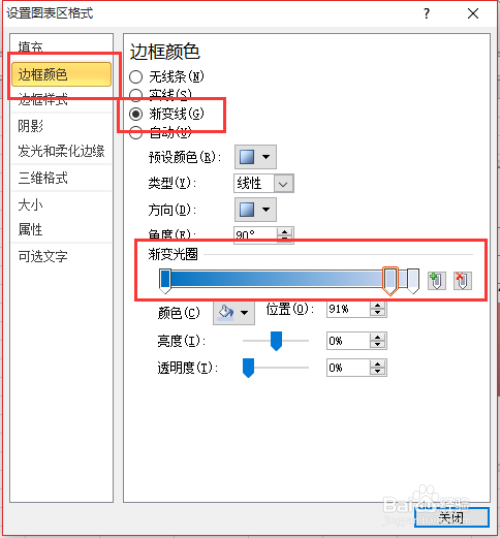Click the remove gradient stop icon
This screenshot has height=538, width=500.
(462, 281)
